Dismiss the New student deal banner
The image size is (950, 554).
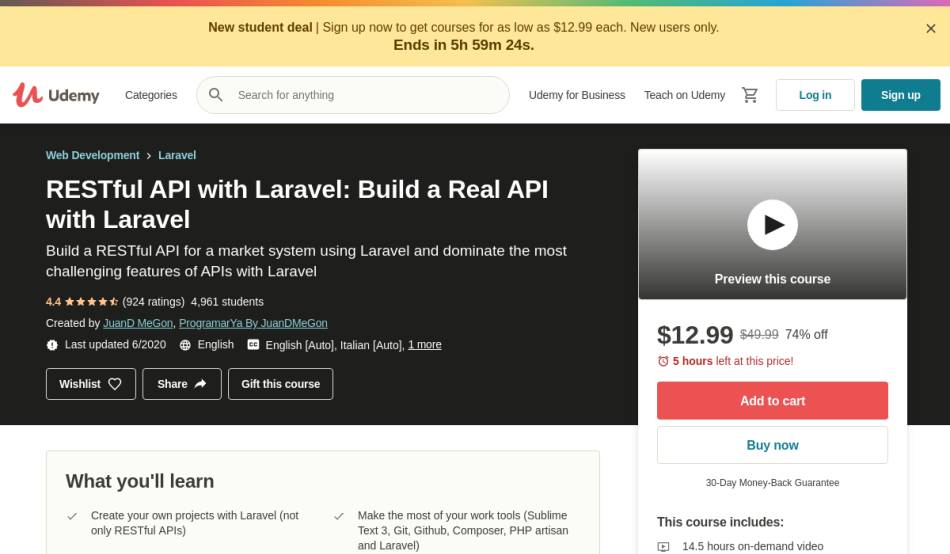tap(931, 28)
